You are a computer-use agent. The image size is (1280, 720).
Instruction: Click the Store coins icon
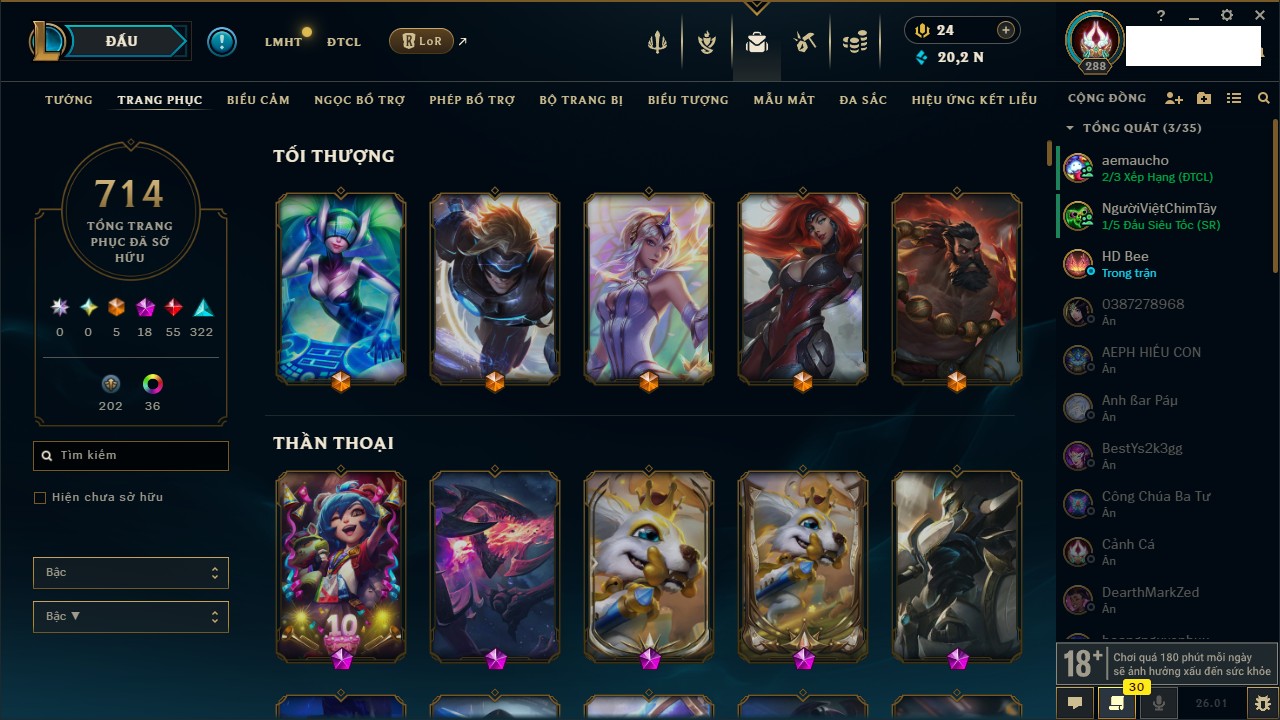[x=854, y=42]
